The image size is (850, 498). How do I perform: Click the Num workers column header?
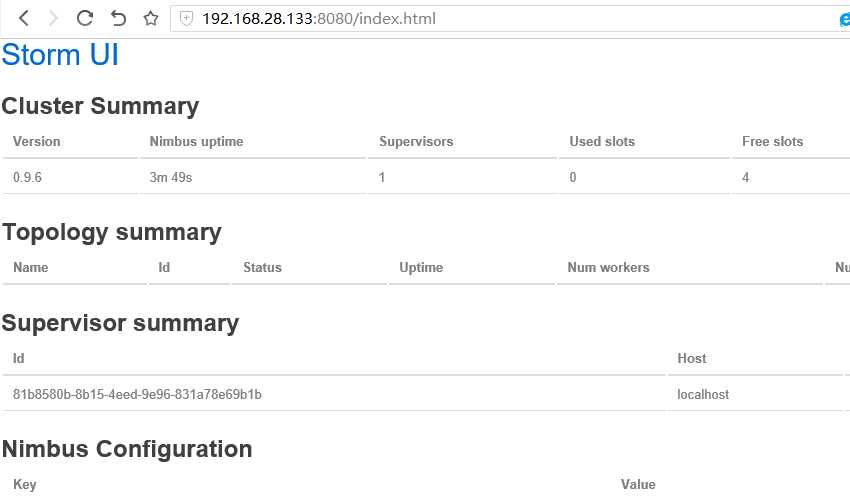click(608, 268)
